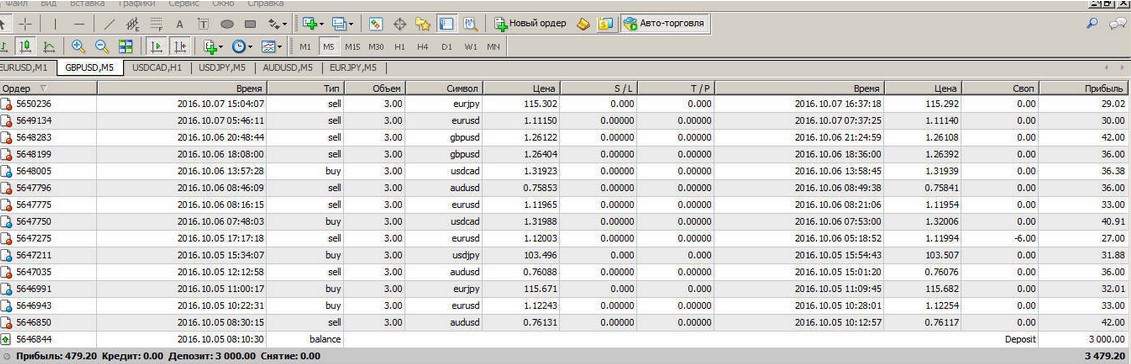The height and width of the screenshot is (364, 1131).
Task: Select the crosshair cursor tool
Action: [25, 24]
